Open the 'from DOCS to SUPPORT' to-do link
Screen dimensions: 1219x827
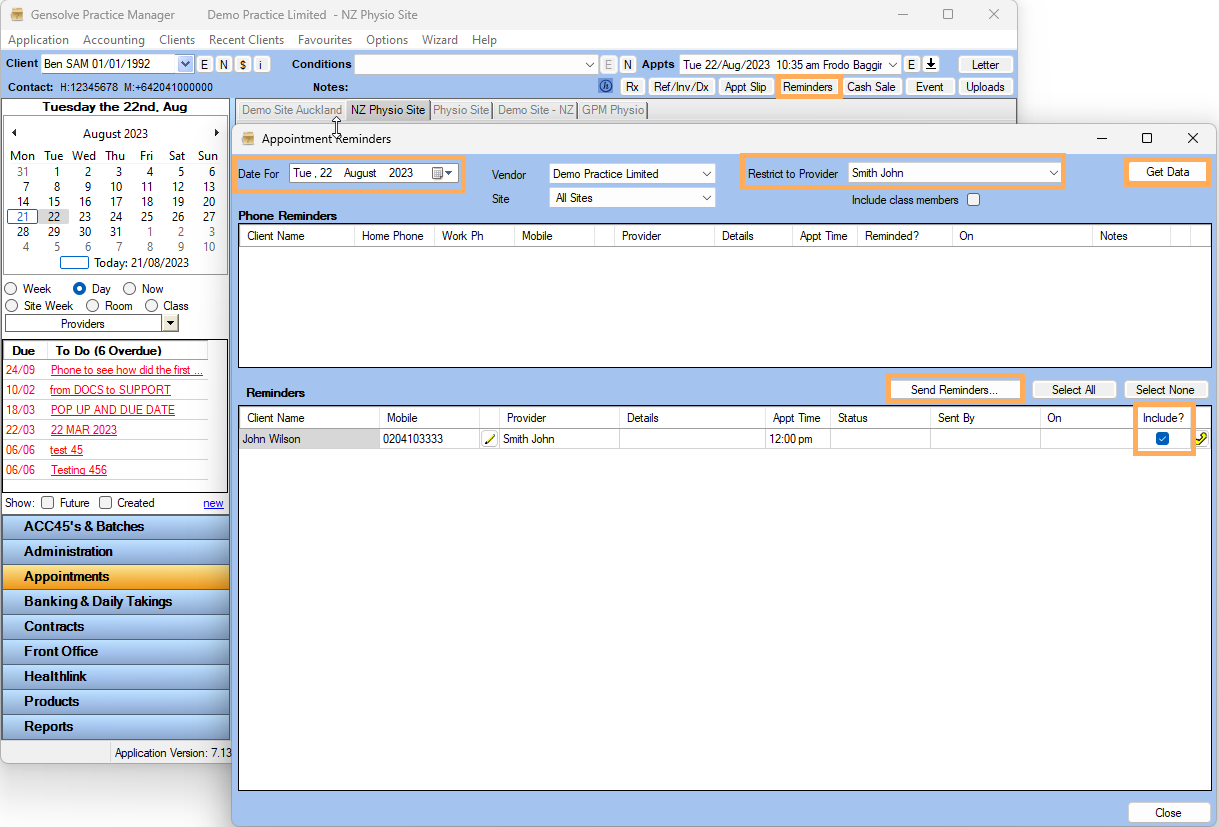click(110, 390)
